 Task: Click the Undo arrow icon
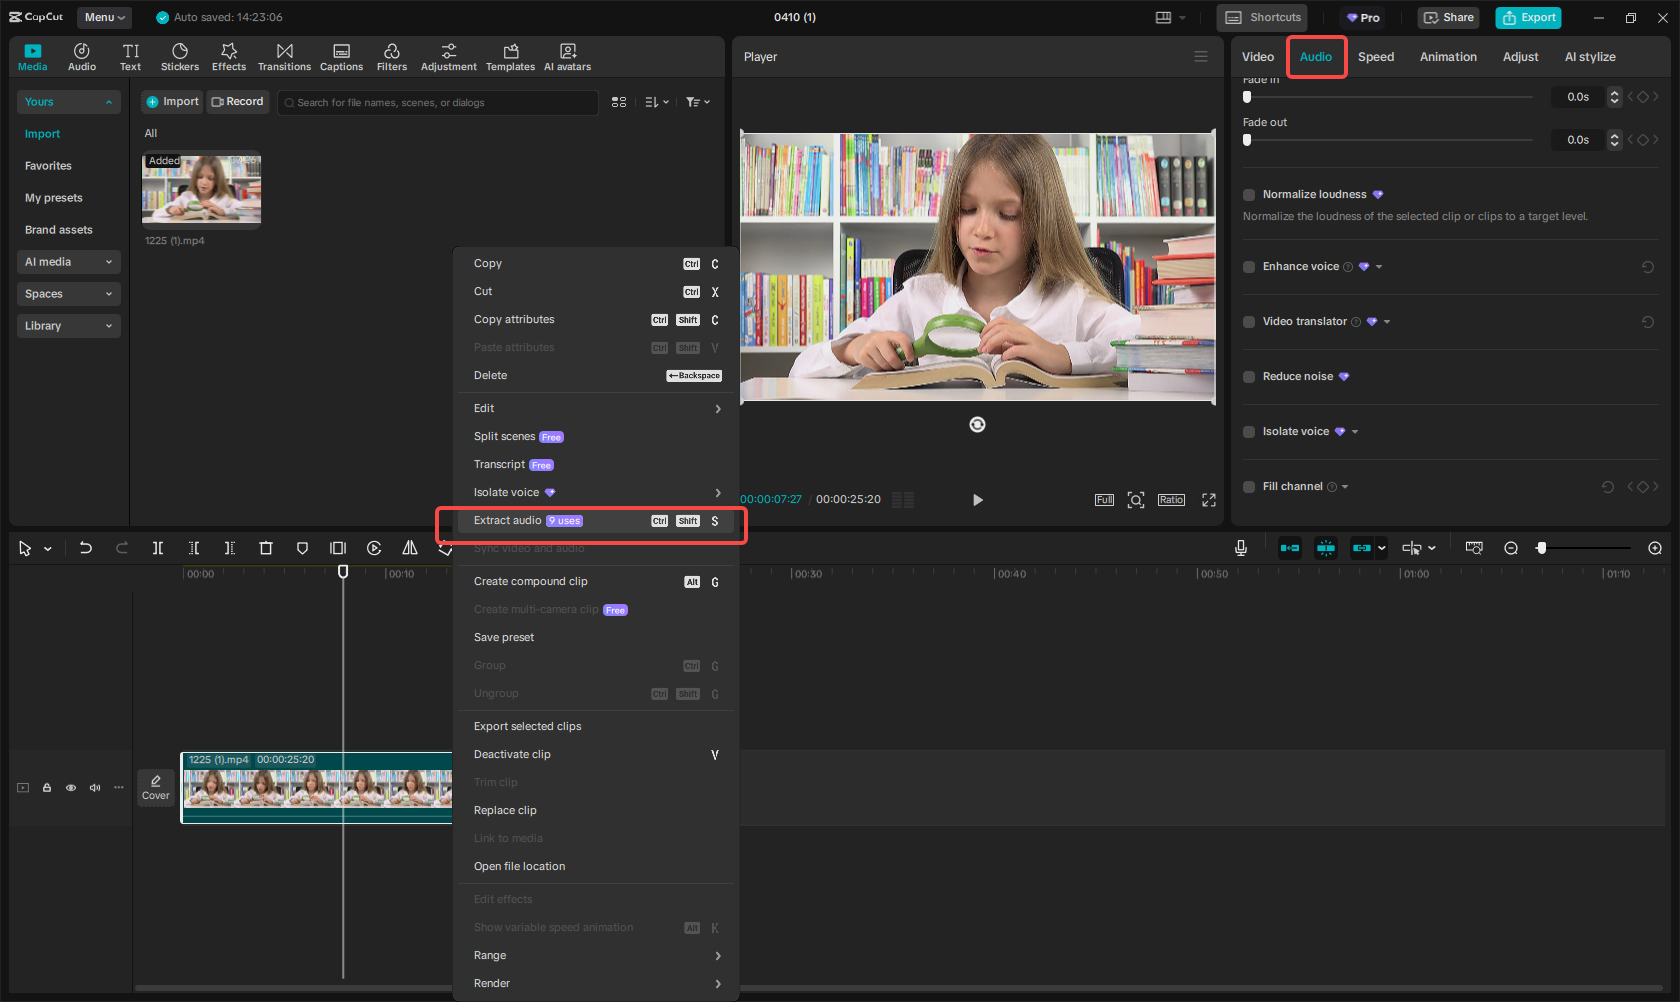click(x=86, y=548)
